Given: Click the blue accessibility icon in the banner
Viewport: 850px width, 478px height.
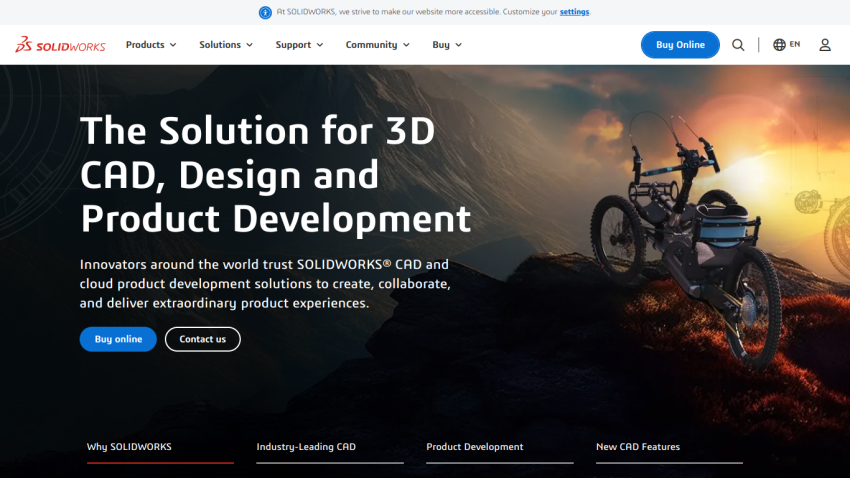Looking at the screenshot, I should [265, 12].
